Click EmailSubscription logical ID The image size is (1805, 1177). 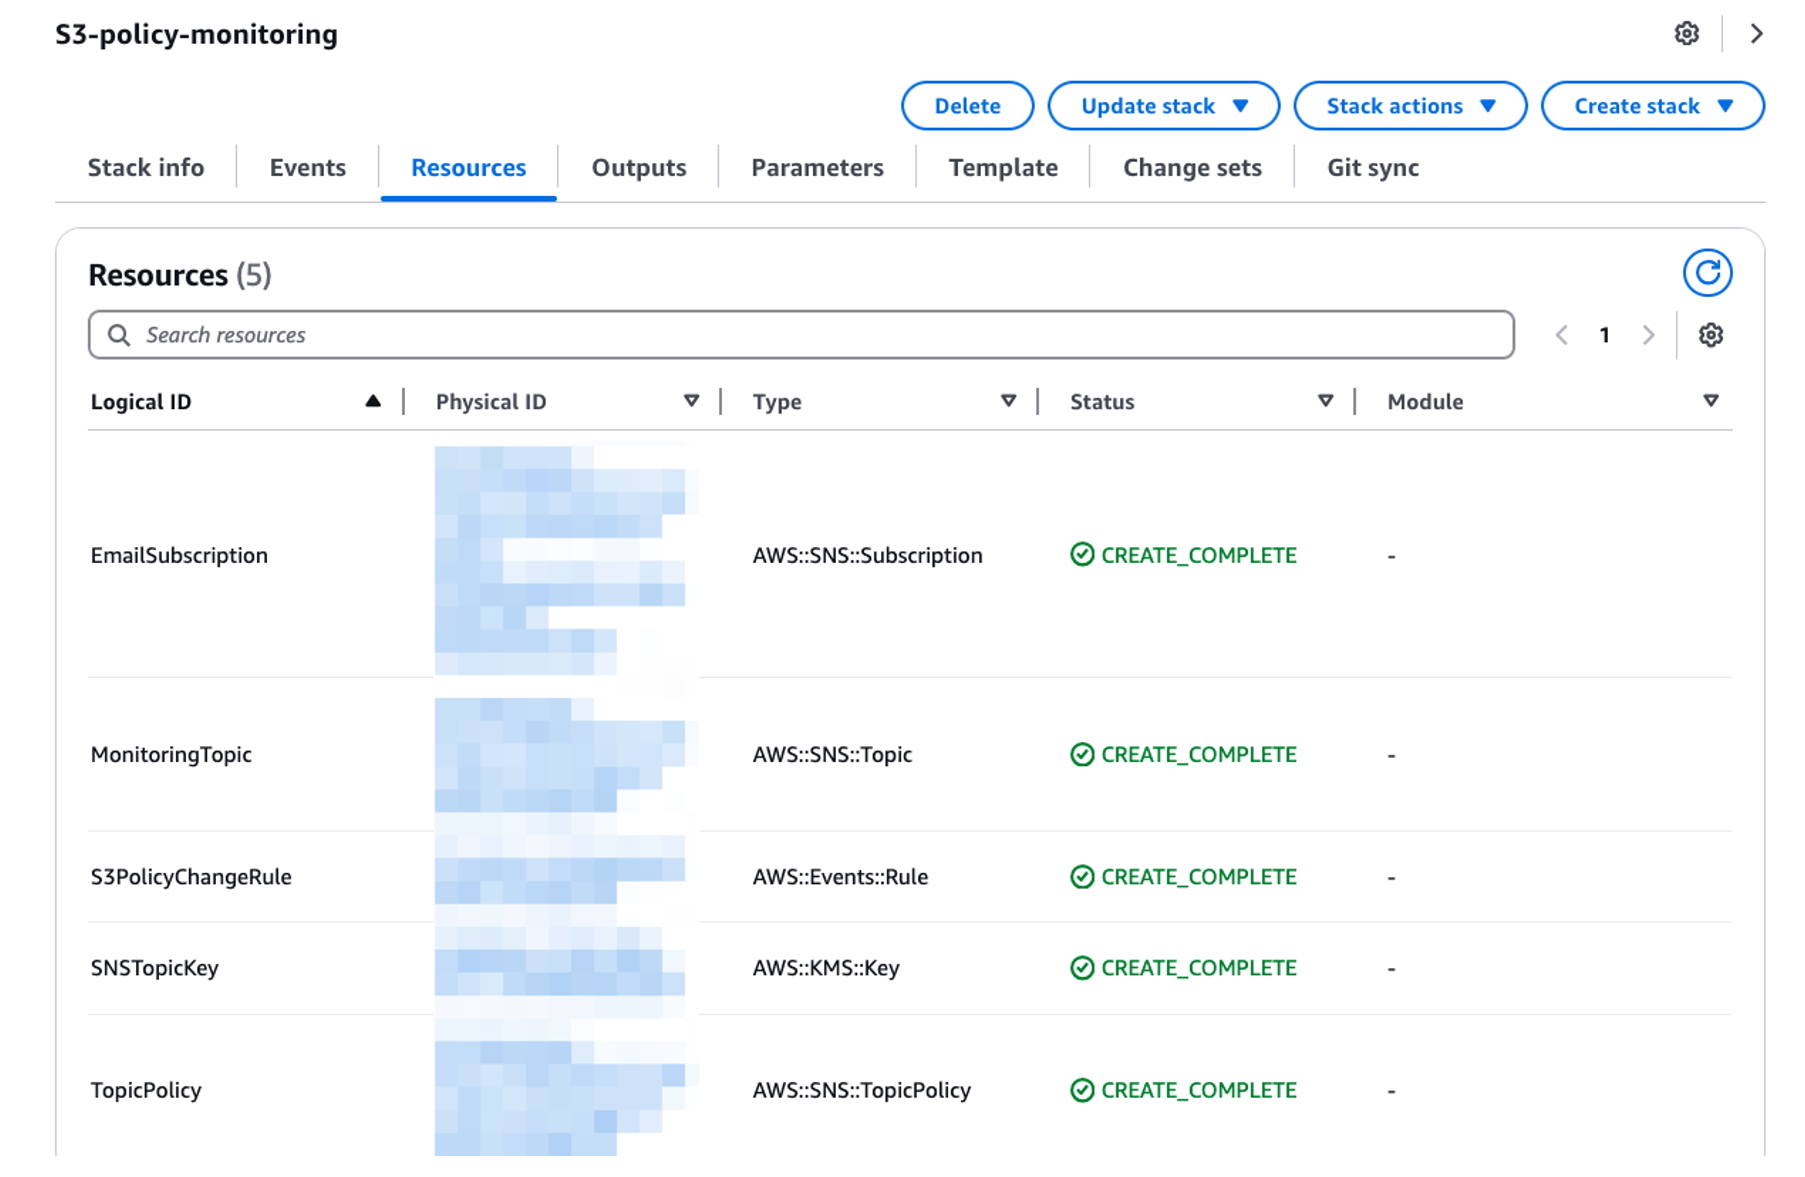pyautogui.click(x=179, y=555)
